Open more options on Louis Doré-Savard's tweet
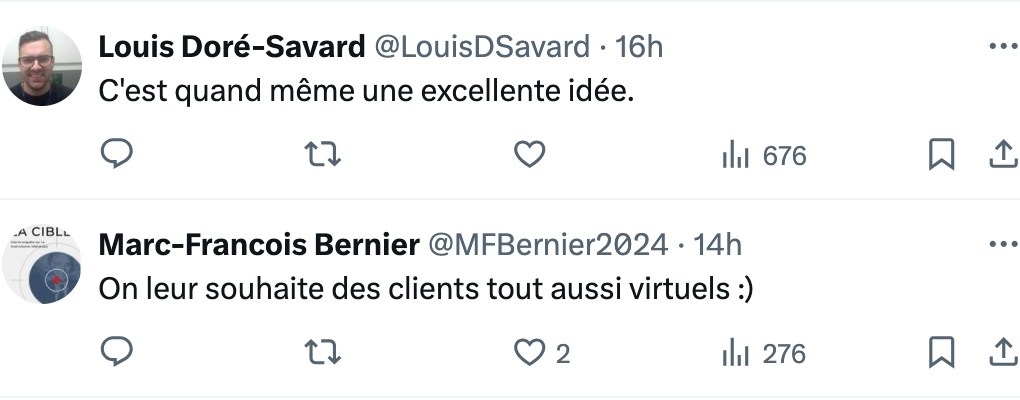 [1003, 47]
